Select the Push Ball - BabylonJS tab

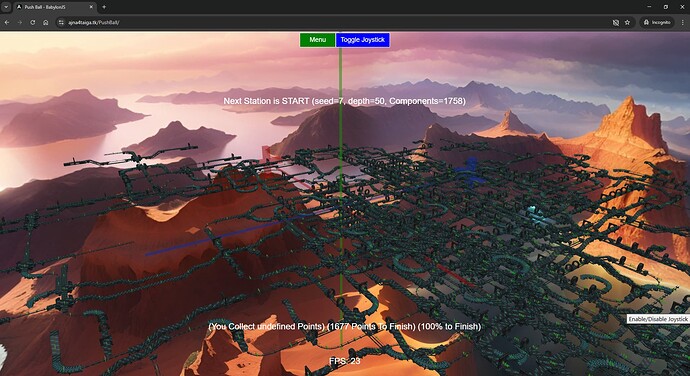[55, 7]
